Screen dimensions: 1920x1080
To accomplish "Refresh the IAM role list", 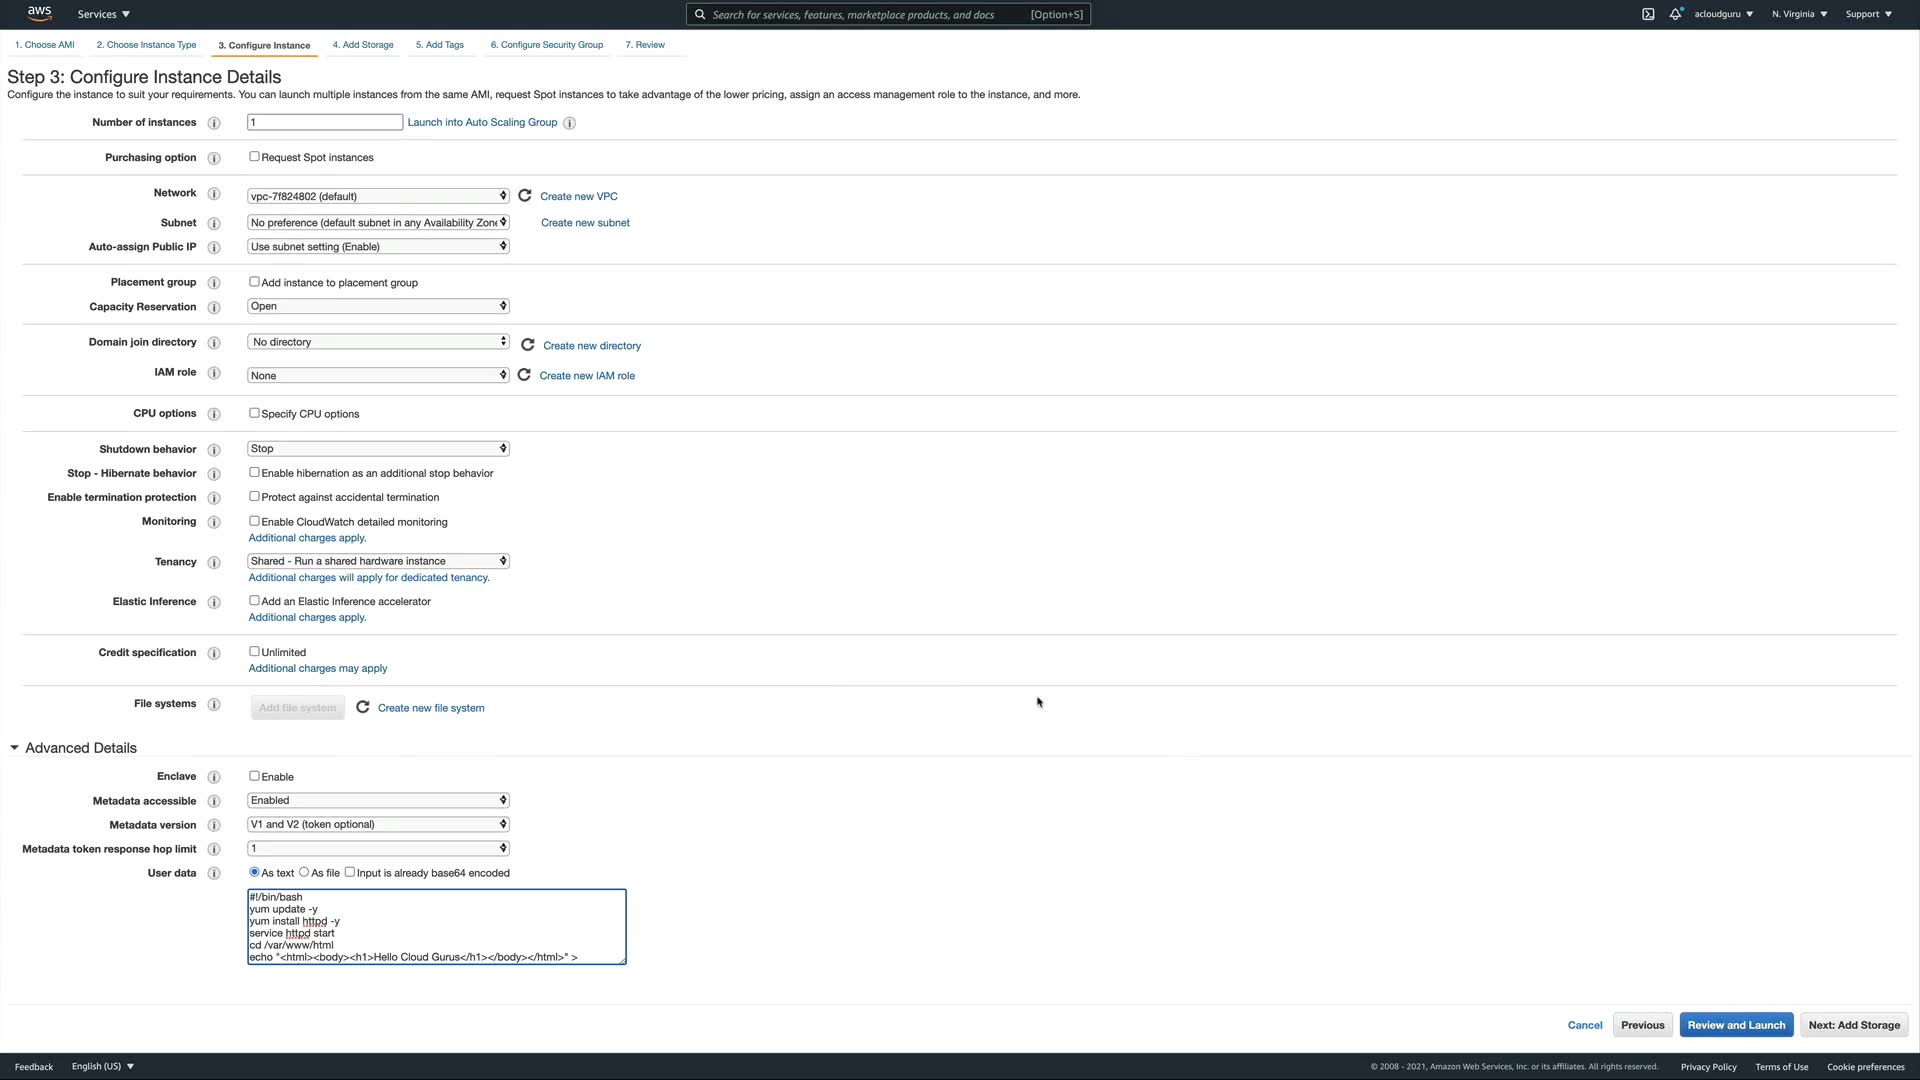I will pos(524,375).
